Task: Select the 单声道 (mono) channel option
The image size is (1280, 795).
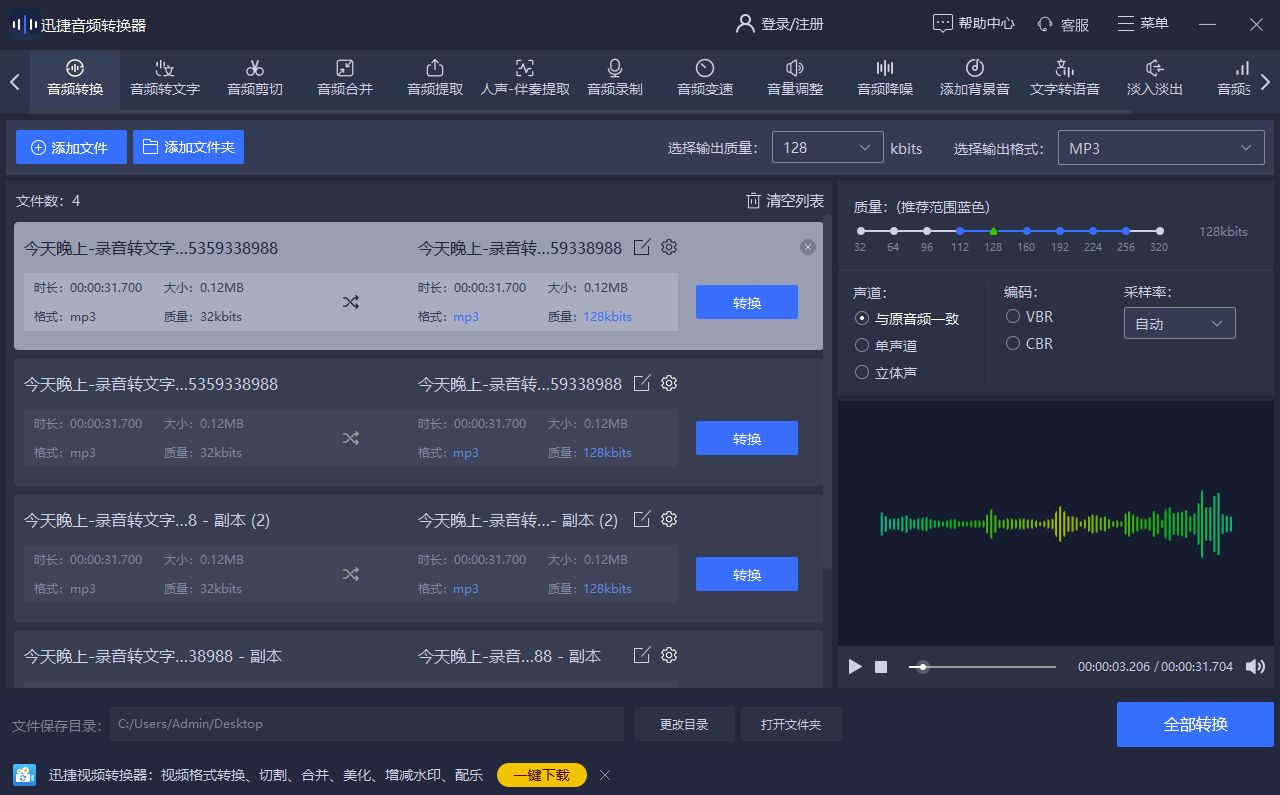Action: [862, 345]
